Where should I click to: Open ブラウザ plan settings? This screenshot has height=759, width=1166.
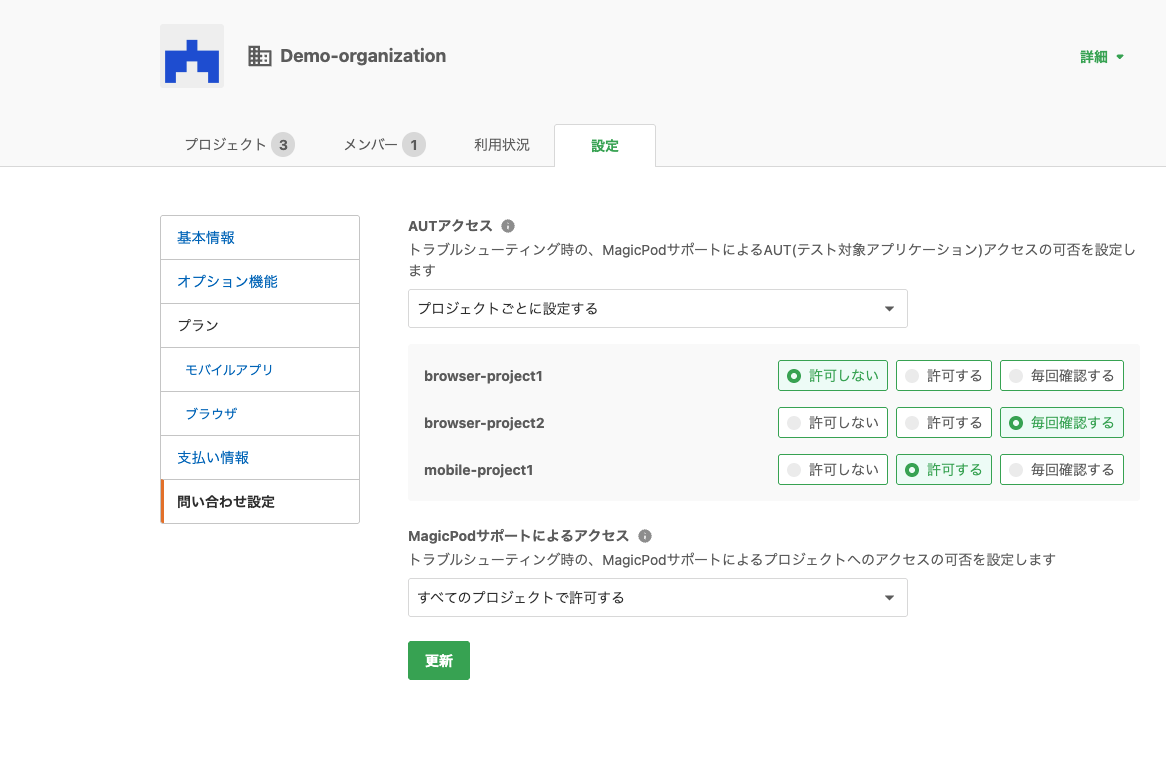[x=260, y=413]
